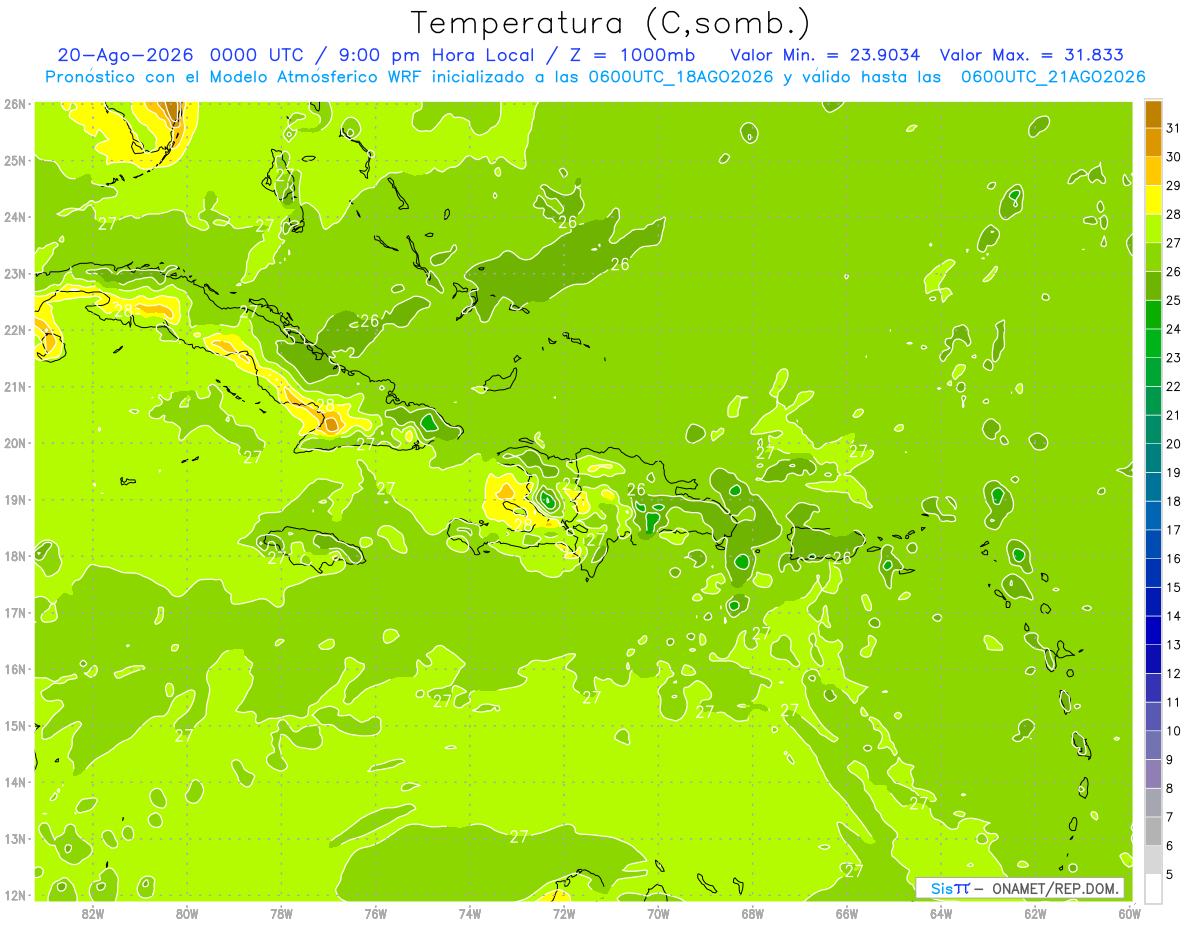Click the blue legend swatch between 15 and 16
Viewport: 1200px width, 927px height.
click(1153, 573)
